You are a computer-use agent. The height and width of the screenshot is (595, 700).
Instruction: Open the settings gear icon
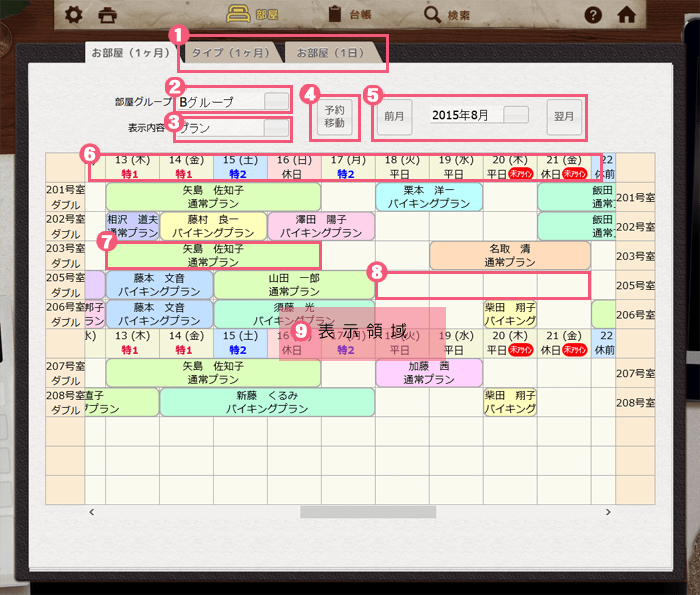tap(73, 15)
